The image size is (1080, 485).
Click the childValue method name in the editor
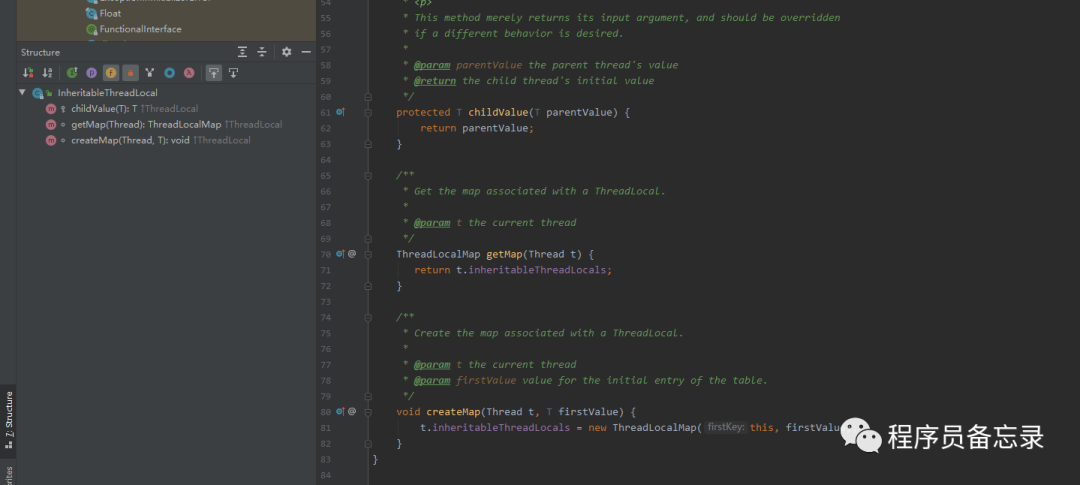coord(497,112)
